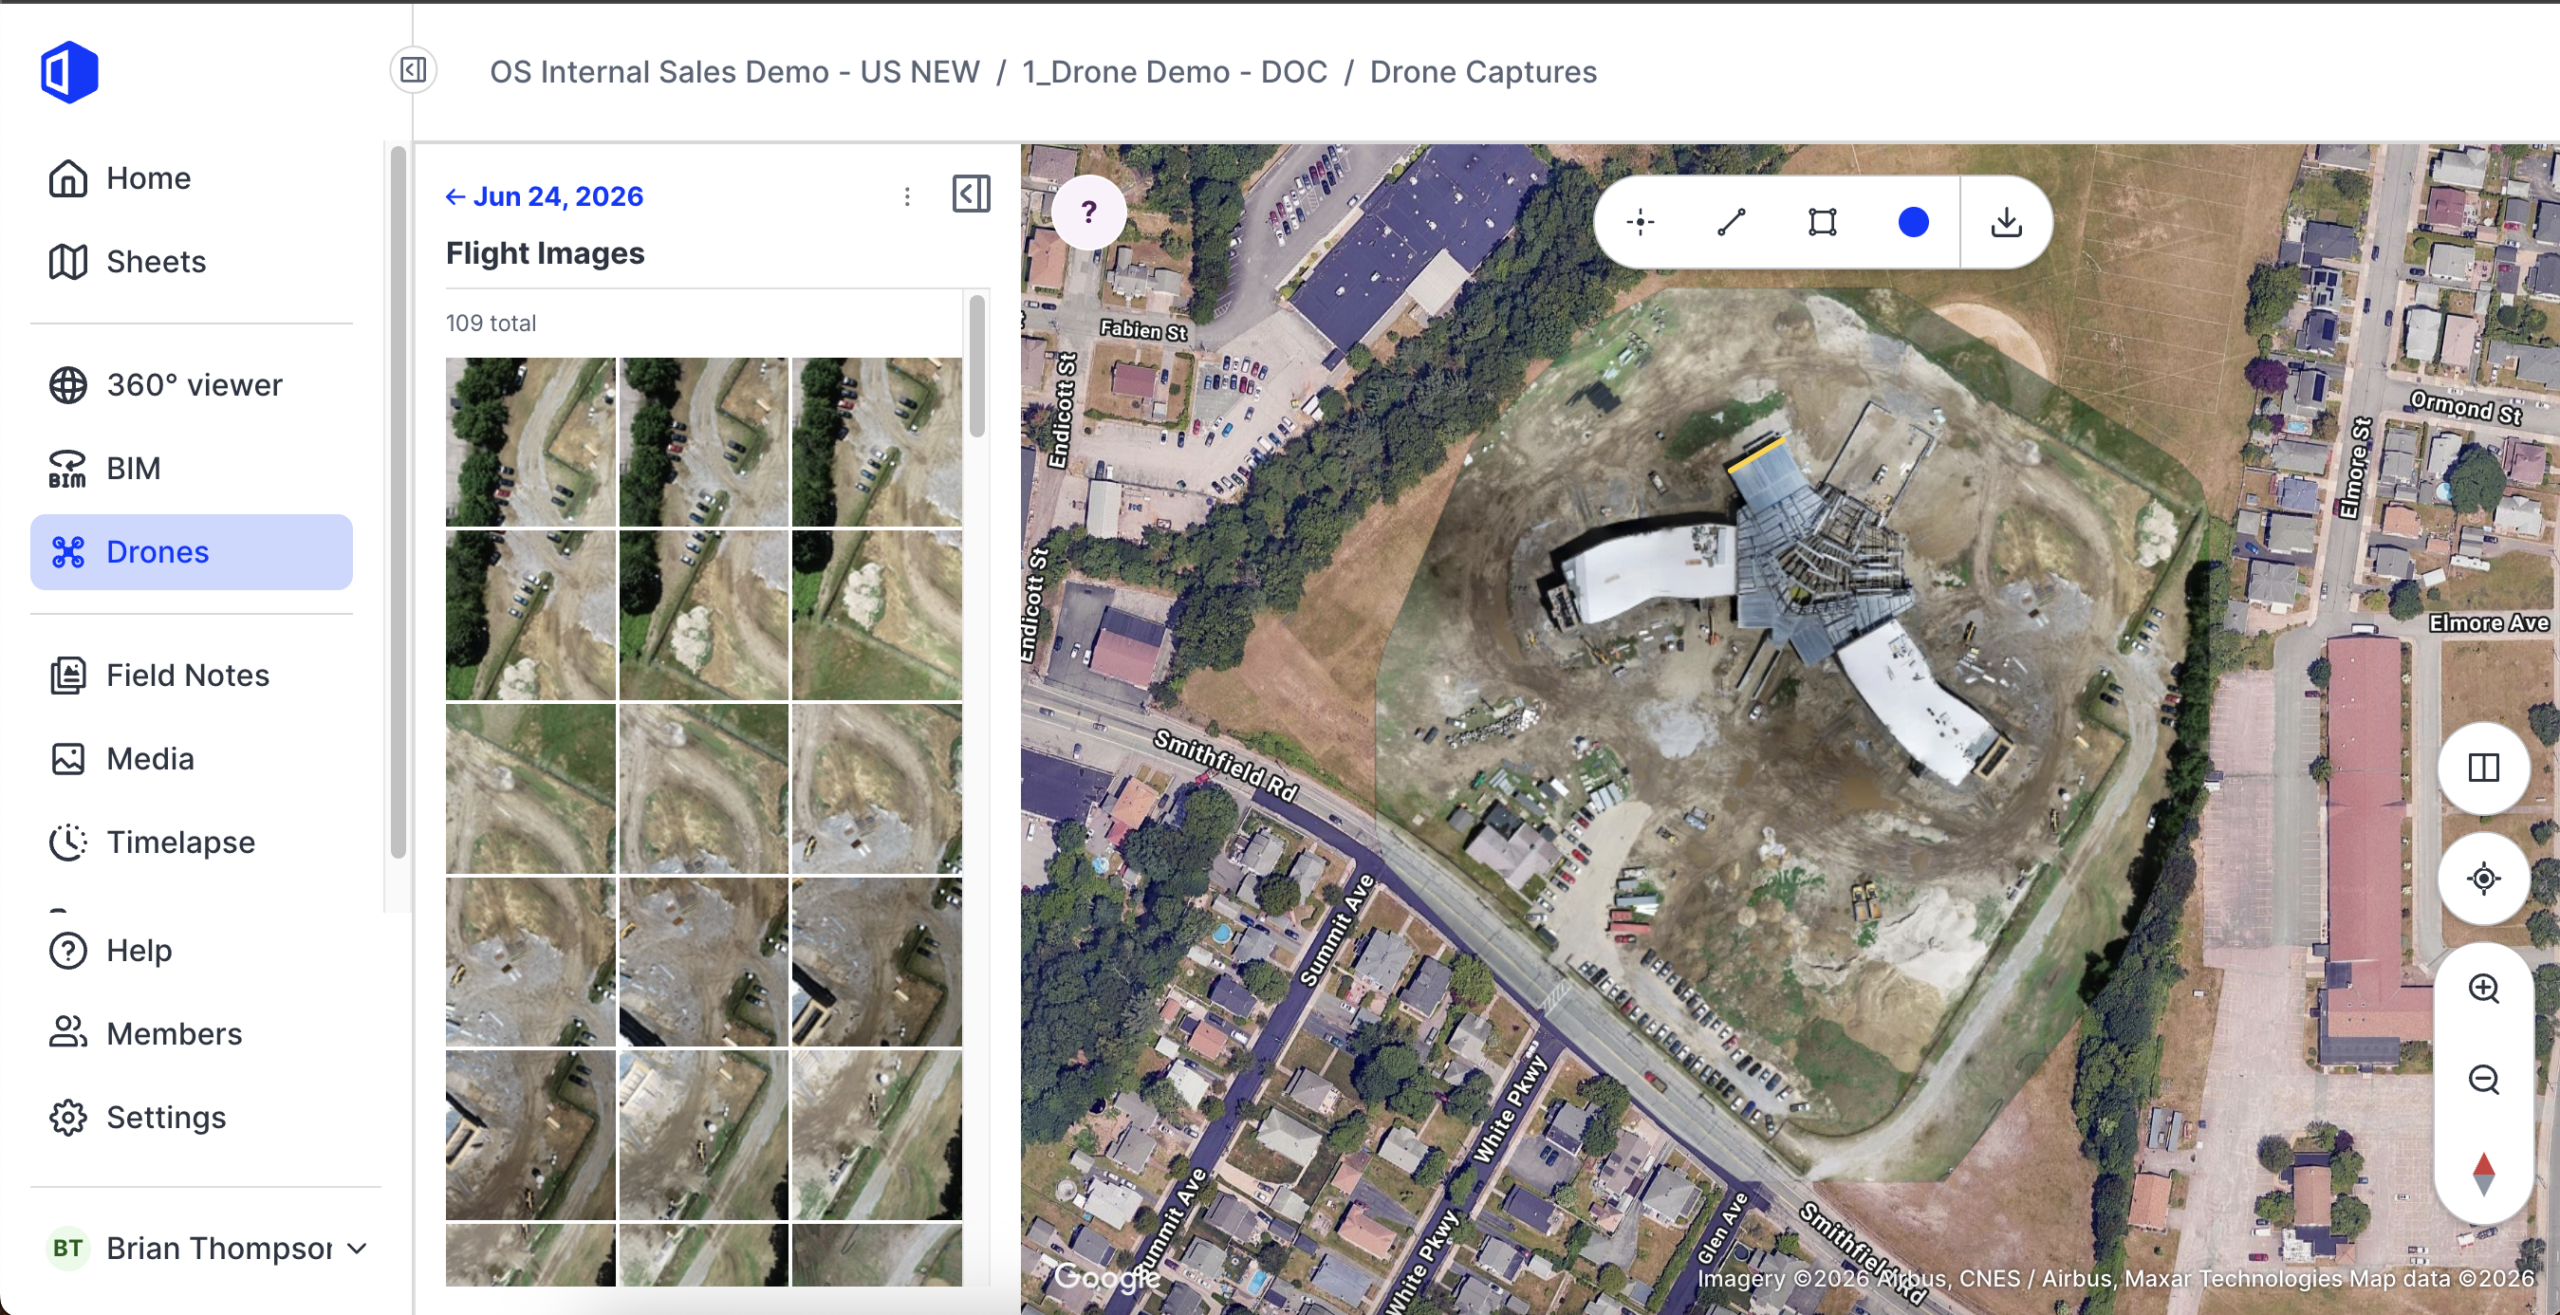Screen dimensions: 2560x1315
Task: Open the first row's second flight image
Action: [x=704, y=442]
